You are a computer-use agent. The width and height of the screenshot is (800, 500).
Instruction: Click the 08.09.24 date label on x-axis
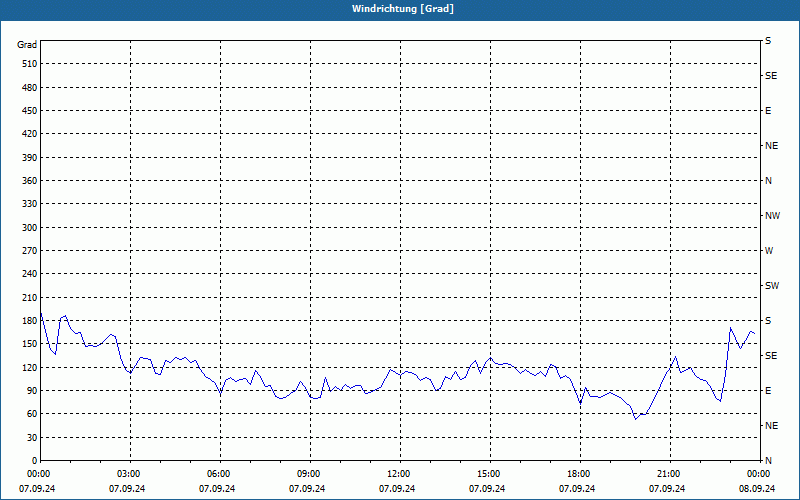(757, 488)
